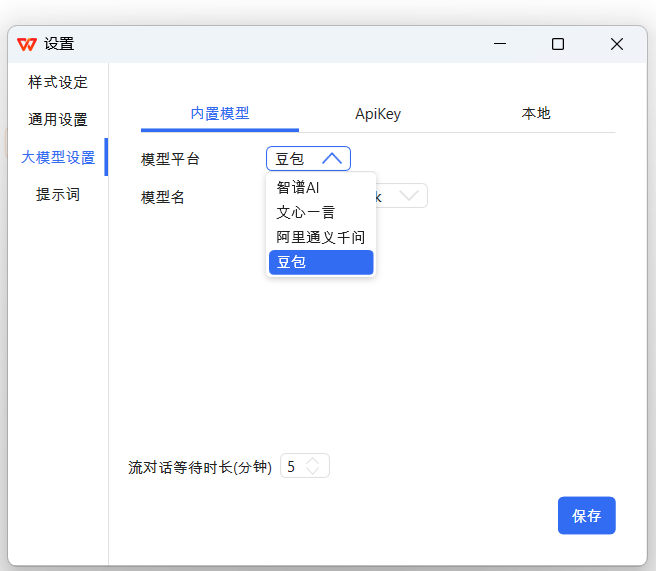The height and width of the screenshot is (571, 656).
Task: Click the WPS logo icon in title bar
Action: tap(27, 44)
